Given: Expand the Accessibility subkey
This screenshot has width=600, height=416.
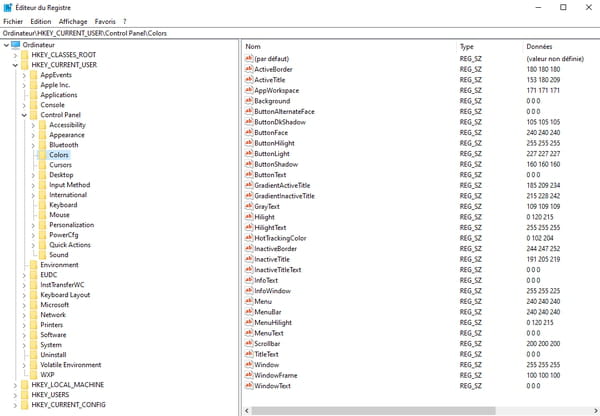Looking at the screenshot, I should pyautogui.click(x=33, y=125).
